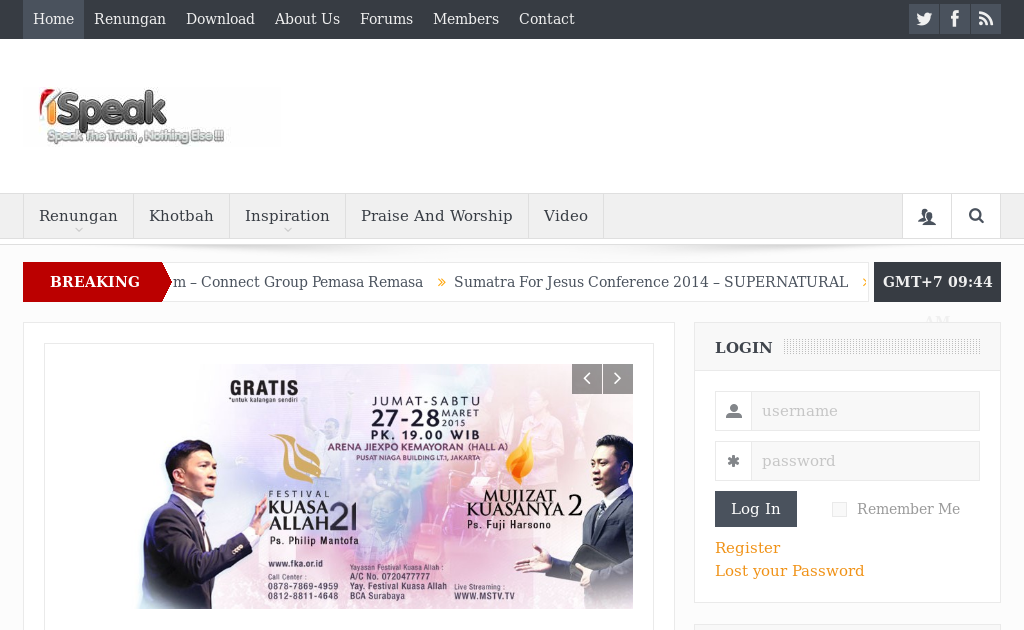Open the Twitter profile icon
Viewport: 1024px width, 630px height.
pyautogui.click(x=923, y=19)
